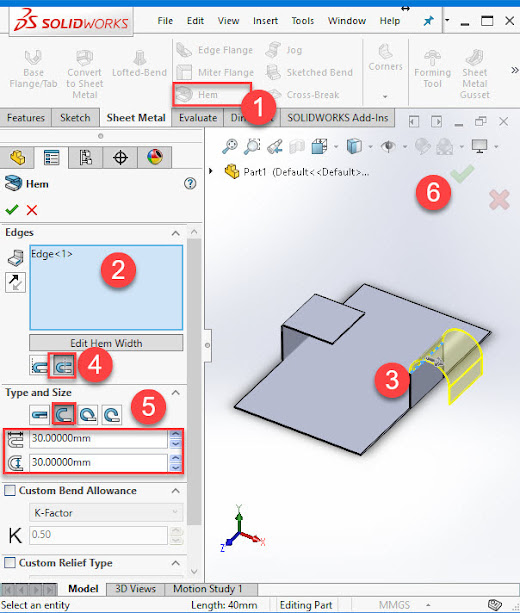The image size is (520, 613).
Task: Select the Open hem type icon
Action: 63,414
